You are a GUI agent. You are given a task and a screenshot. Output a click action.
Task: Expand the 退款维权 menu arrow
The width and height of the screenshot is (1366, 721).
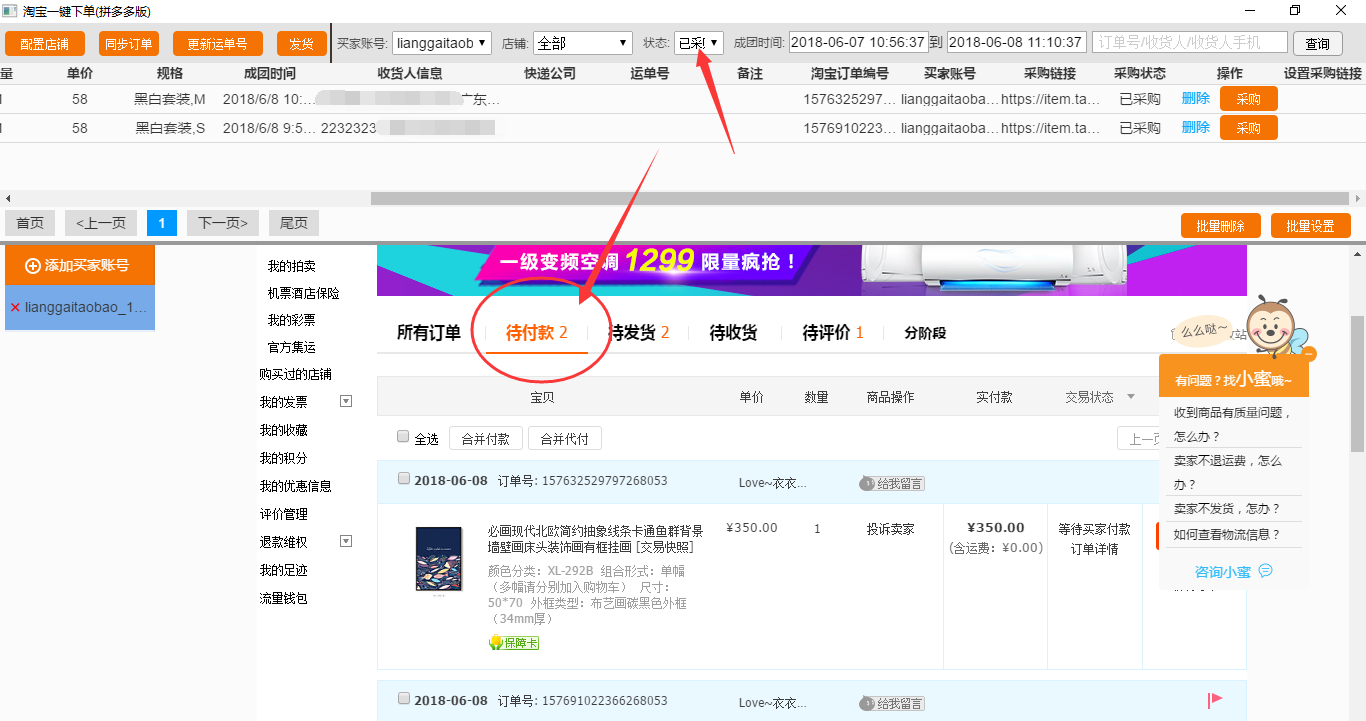coord(346,541)
